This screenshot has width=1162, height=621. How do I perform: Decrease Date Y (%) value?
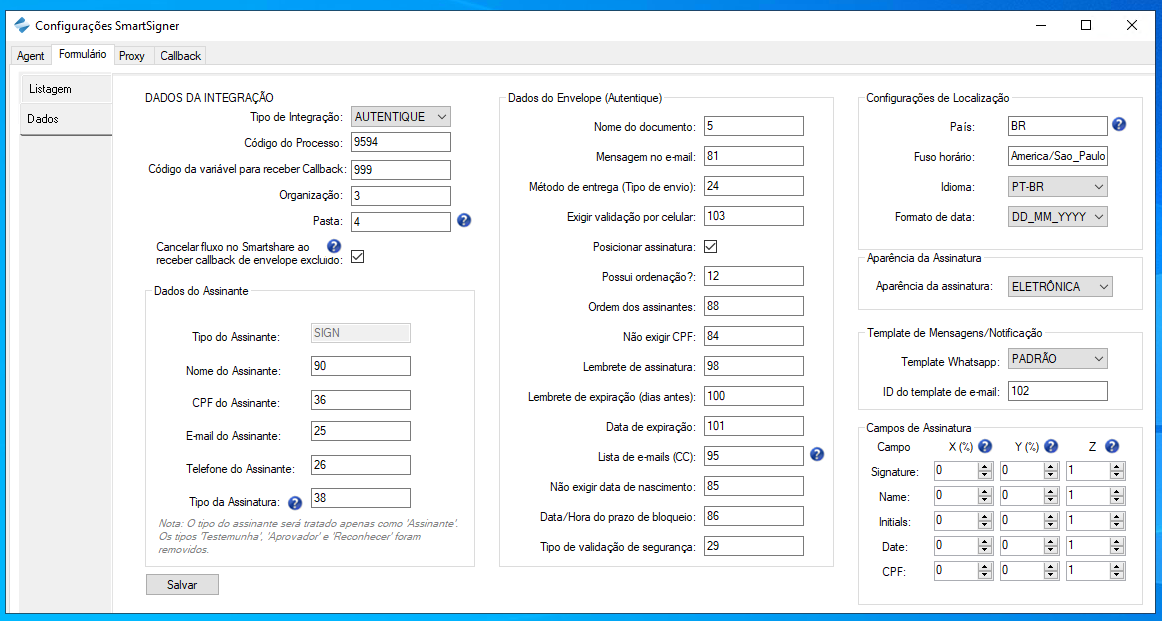(1051, 550)
